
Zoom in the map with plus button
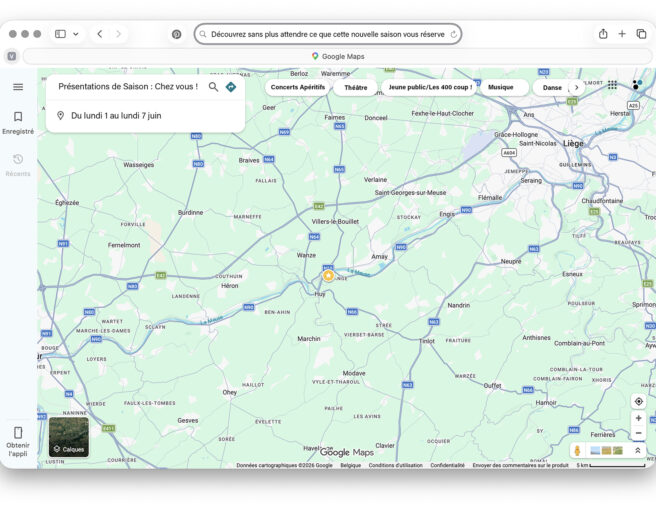tap(638, 418)
